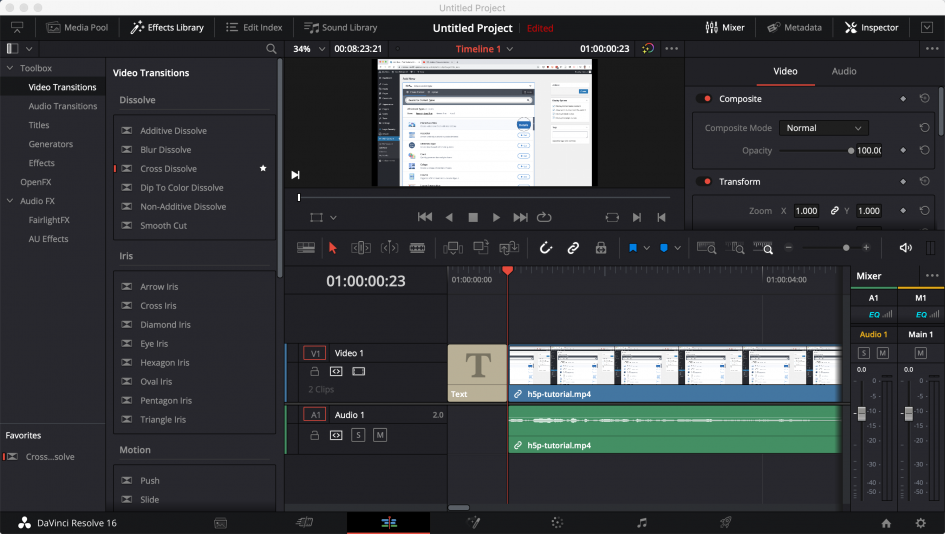Click the overwrite clip icon

tap(481, 247)
